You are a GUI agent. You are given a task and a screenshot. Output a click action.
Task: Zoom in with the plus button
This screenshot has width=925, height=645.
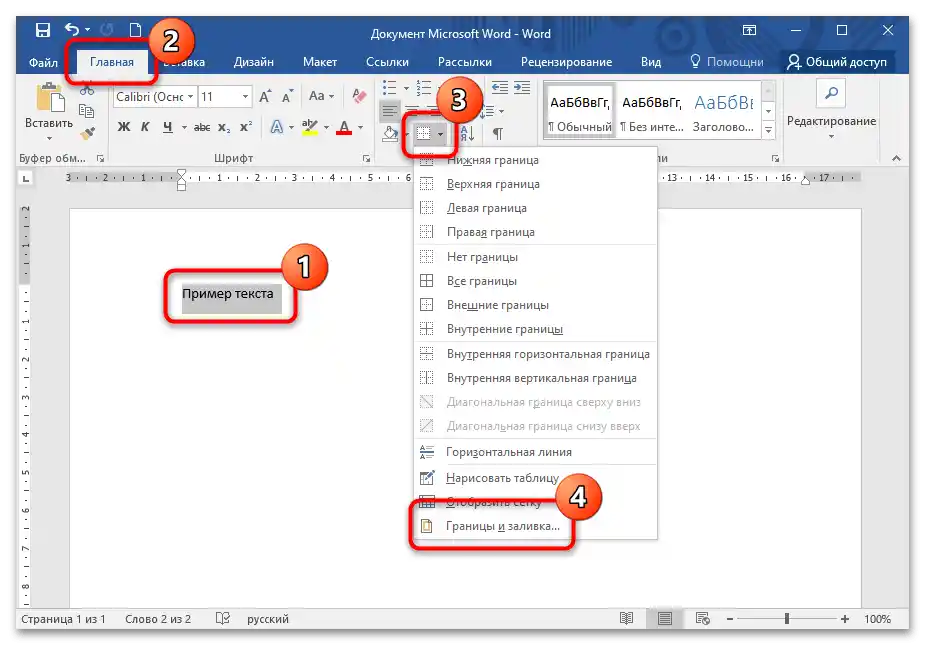click(x=845, y=618)
